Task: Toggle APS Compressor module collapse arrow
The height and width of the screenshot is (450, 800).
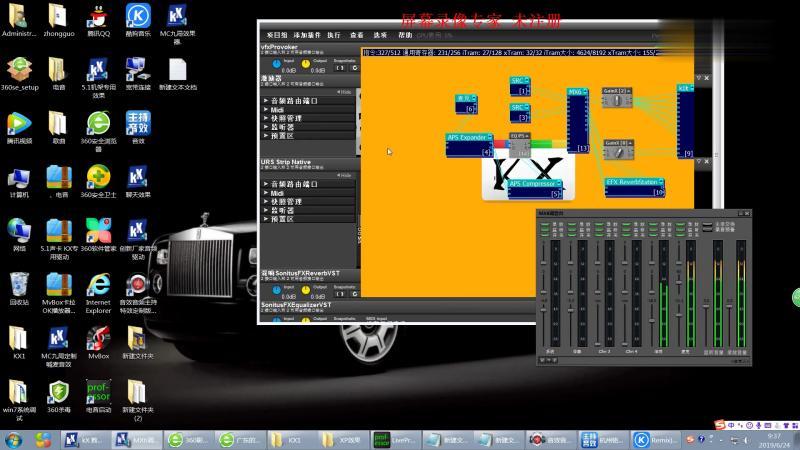Action: [559, 183]
